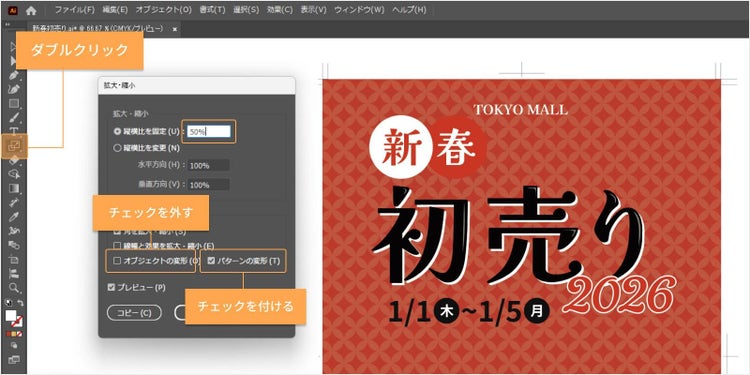The height and width of the screenshot is (375, 750).
Task: Click the default fill and stroke icon
Action: point(8,303)
